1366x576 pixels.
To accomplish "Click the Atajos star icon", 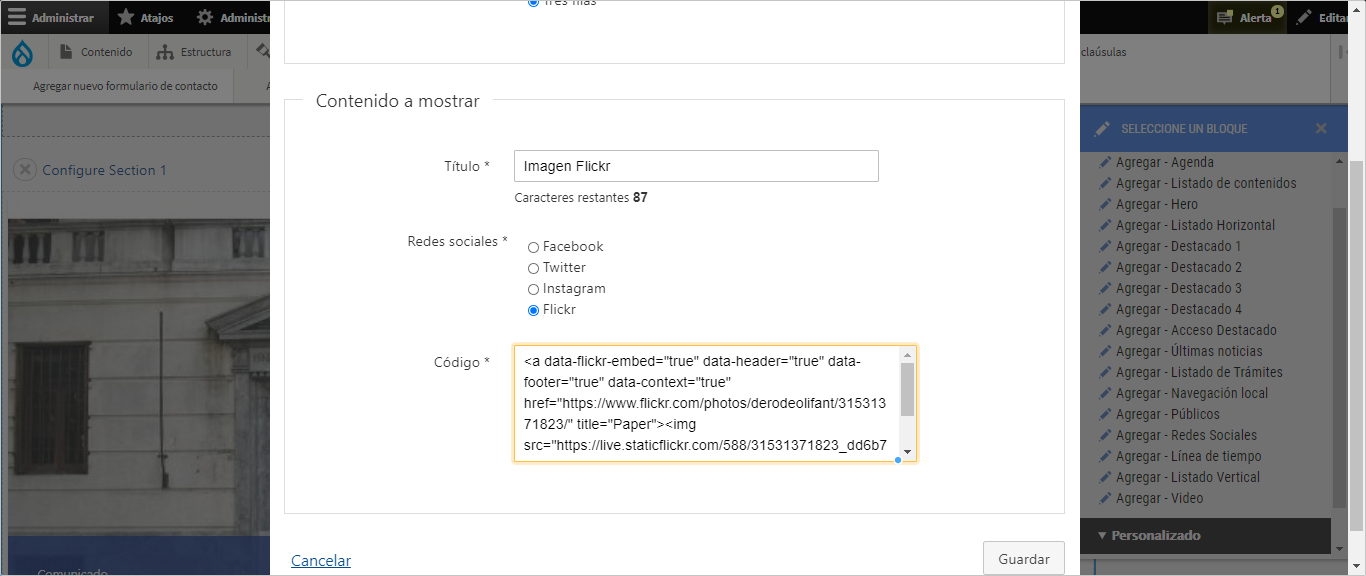I will (x=125, y=17).
